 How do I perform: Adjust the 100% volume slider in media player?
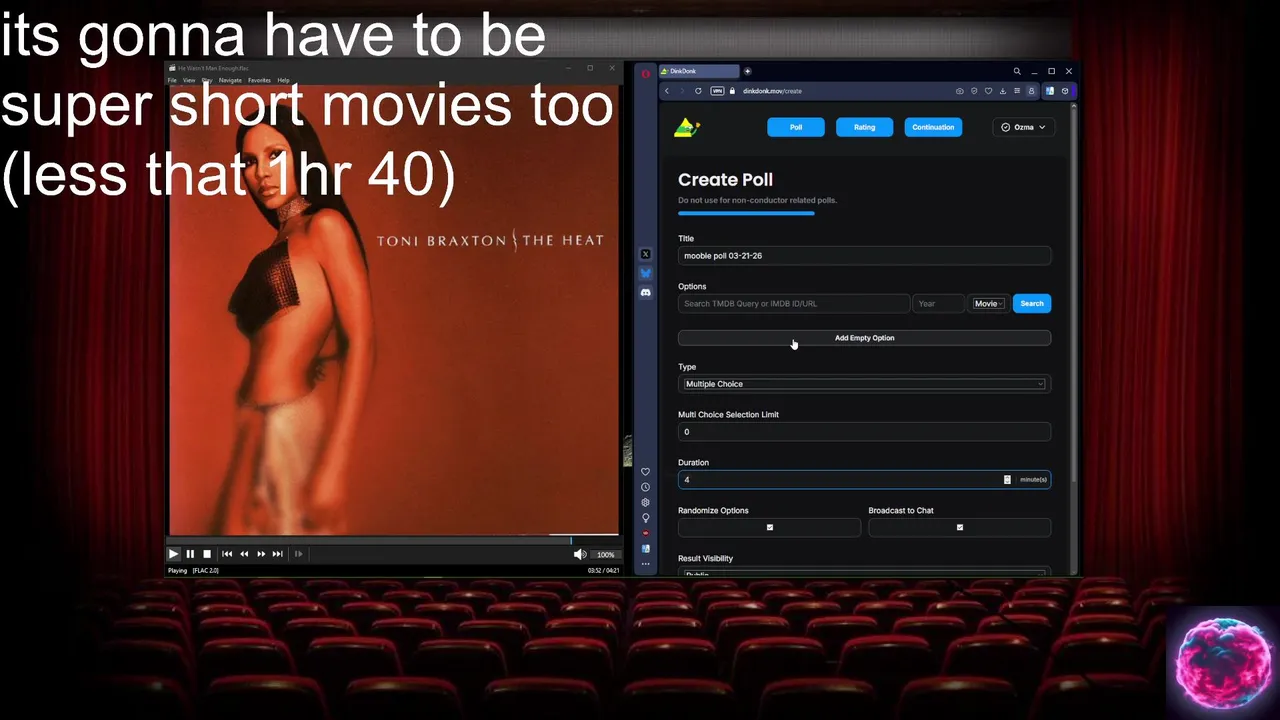click(605, 554)
